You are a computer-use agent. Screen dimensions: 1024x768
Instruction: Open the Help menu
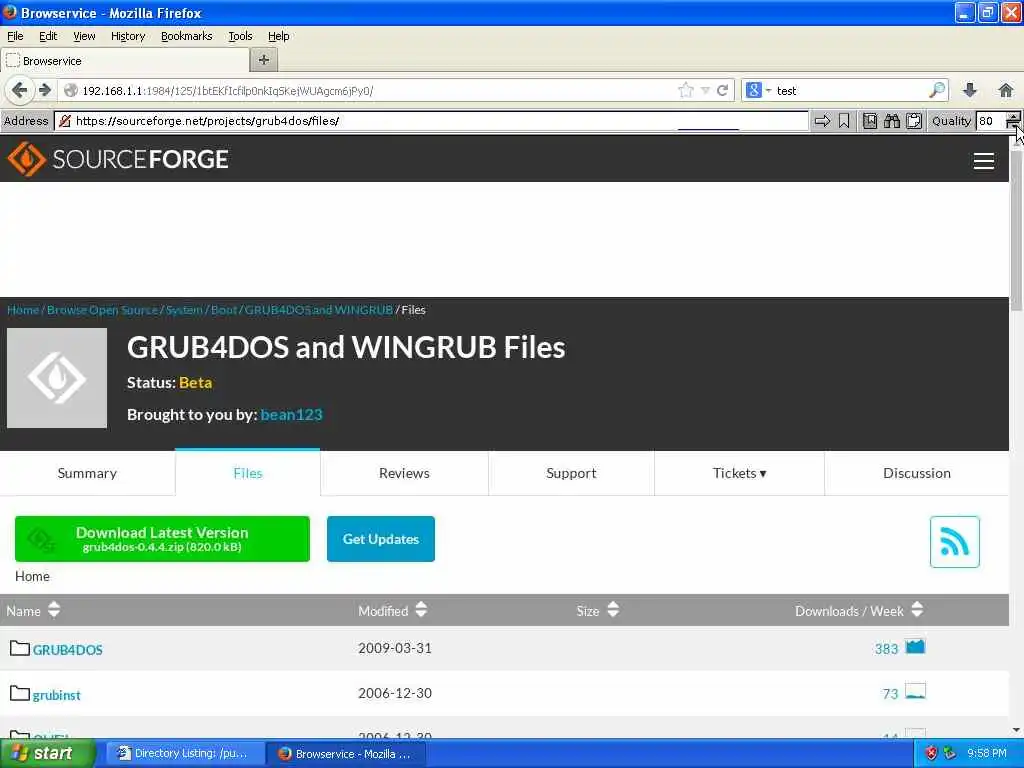tap(279, 36)
